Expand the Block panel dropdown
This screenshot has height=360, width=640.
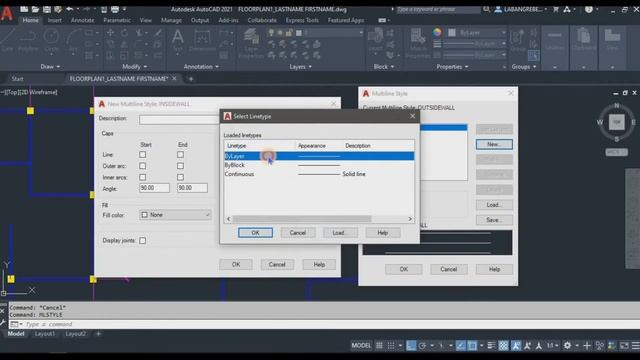tap(384, 67)
